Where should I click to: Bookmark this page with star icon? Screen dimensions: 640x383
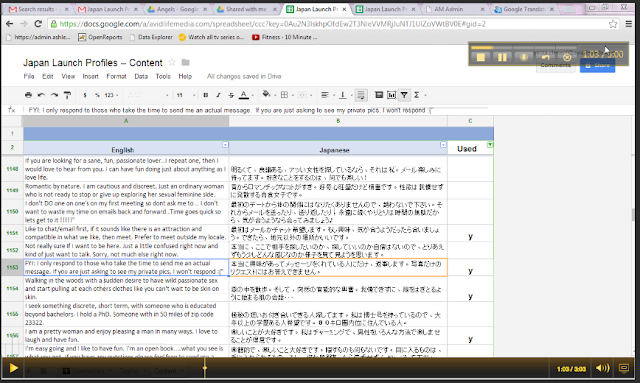tap(613, 24)
